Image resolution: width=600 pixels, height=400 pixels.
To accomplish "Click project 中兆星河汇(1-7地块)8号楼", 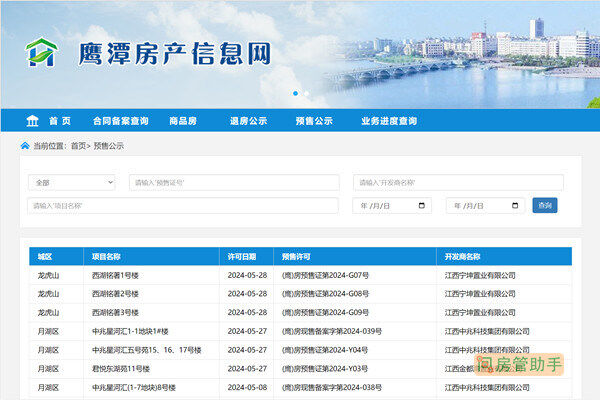I will pyautogui.click(x=134, y=388).
